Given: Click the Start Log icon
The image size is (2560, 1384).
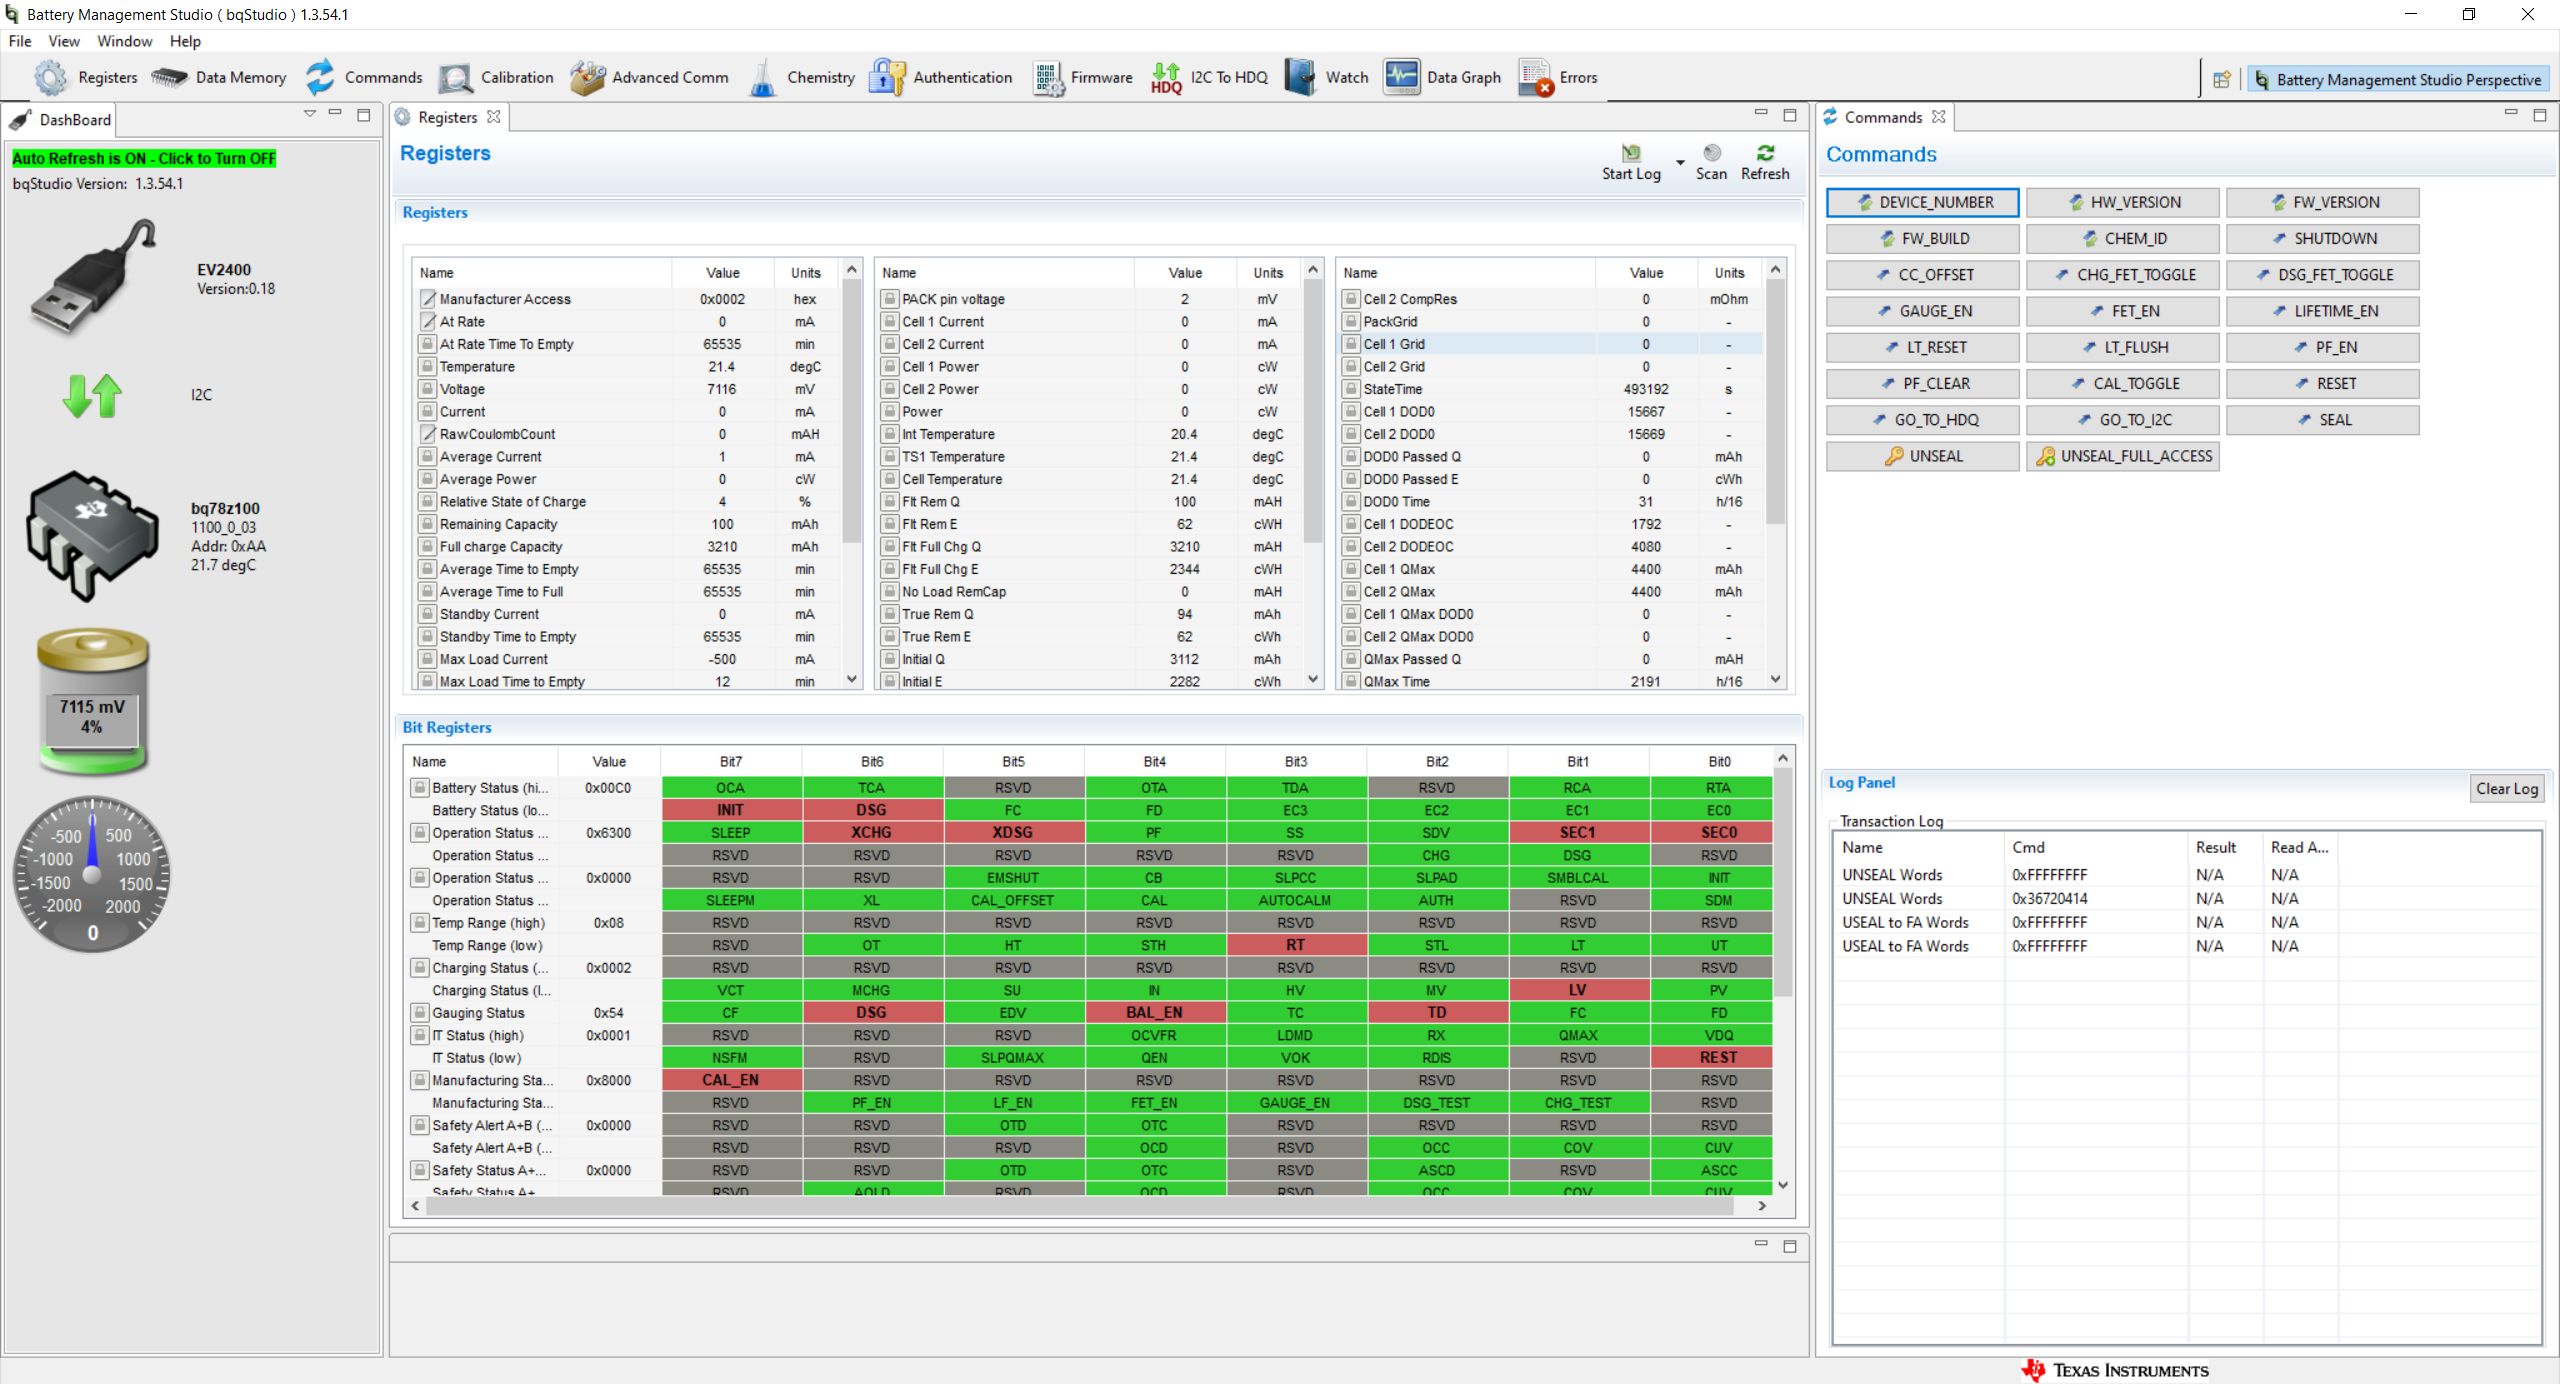Looking at the screenshot, I should [1631, 153].
